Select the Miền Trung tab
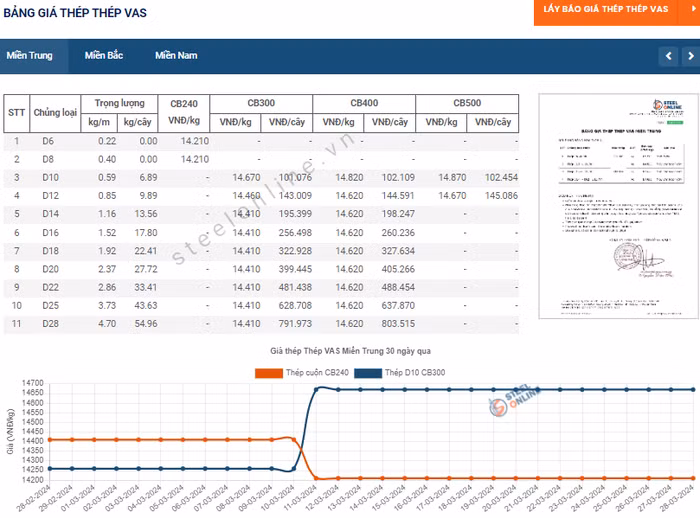 [29, 56]
